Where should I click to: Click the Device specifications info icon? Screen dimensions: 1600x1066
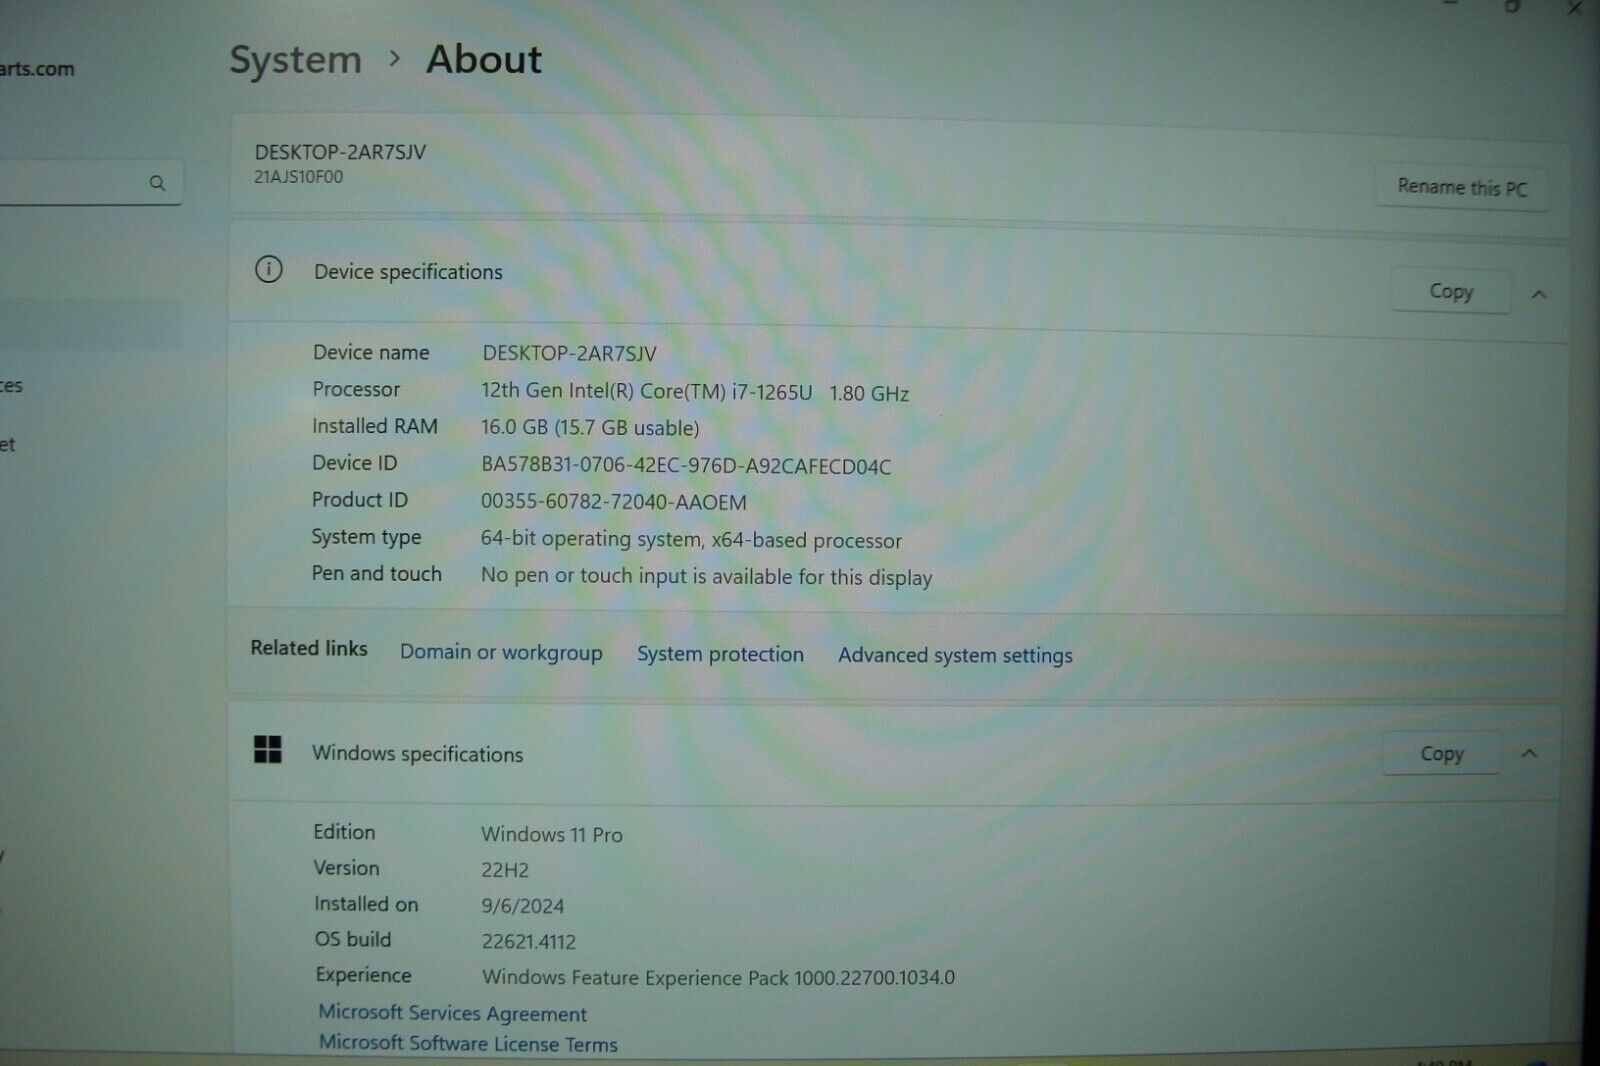coord(268,269)
